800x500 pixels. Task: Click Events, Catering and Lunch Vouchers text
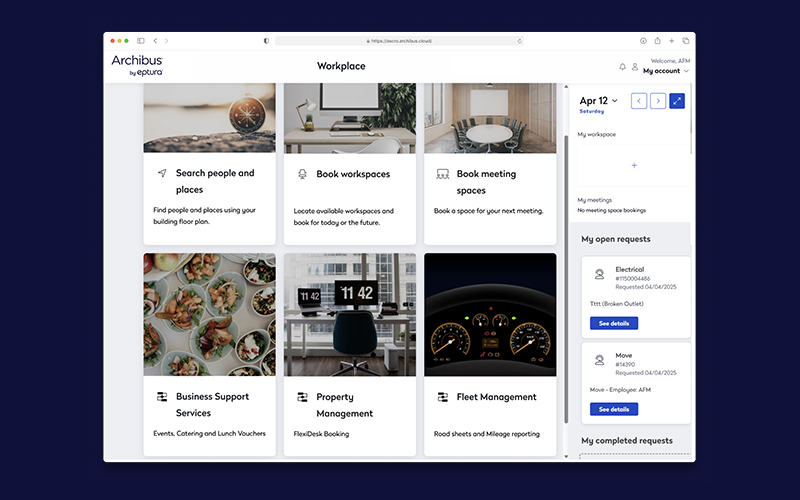[210, 434]
